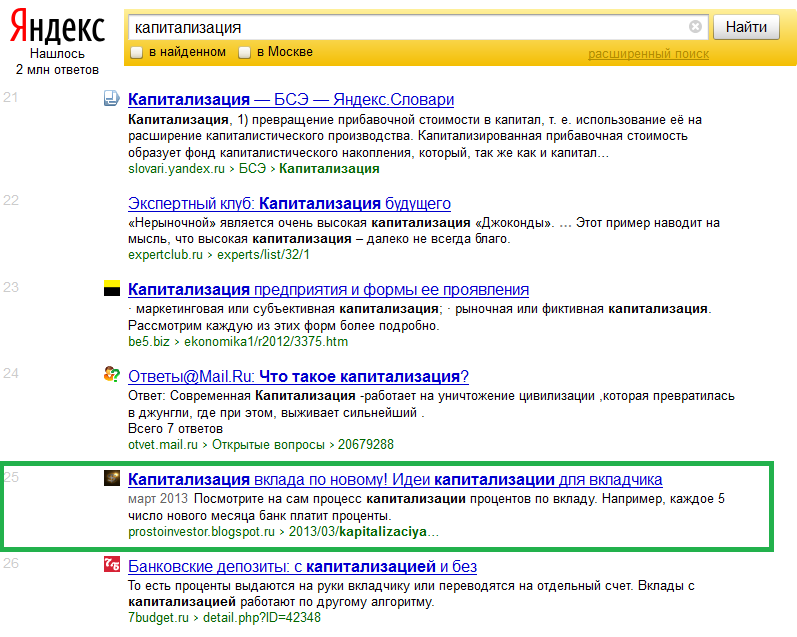Tick the 'в найденном' checkbox

point(137,52)
